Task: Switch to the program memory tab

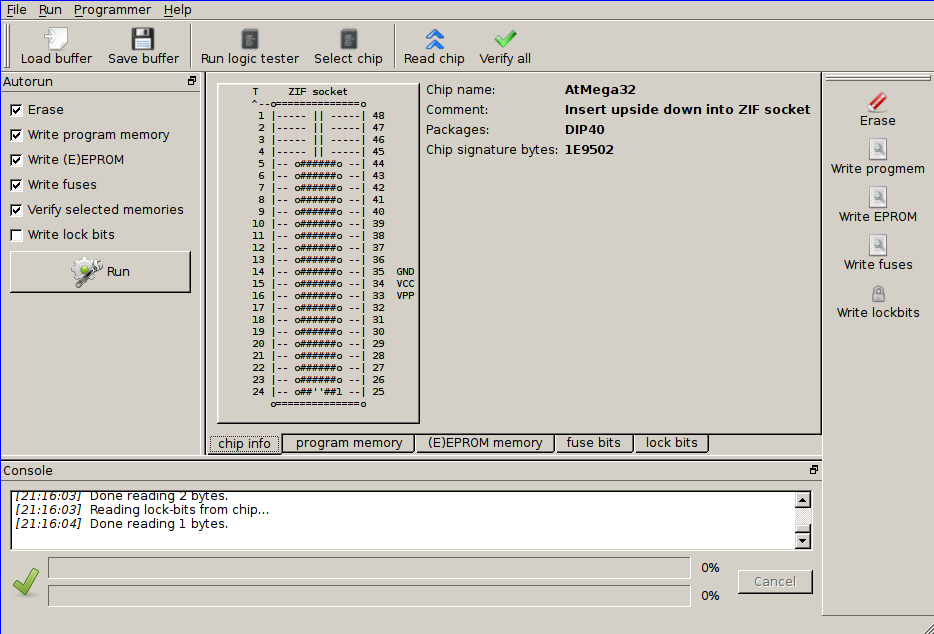Action: [348, 443]
